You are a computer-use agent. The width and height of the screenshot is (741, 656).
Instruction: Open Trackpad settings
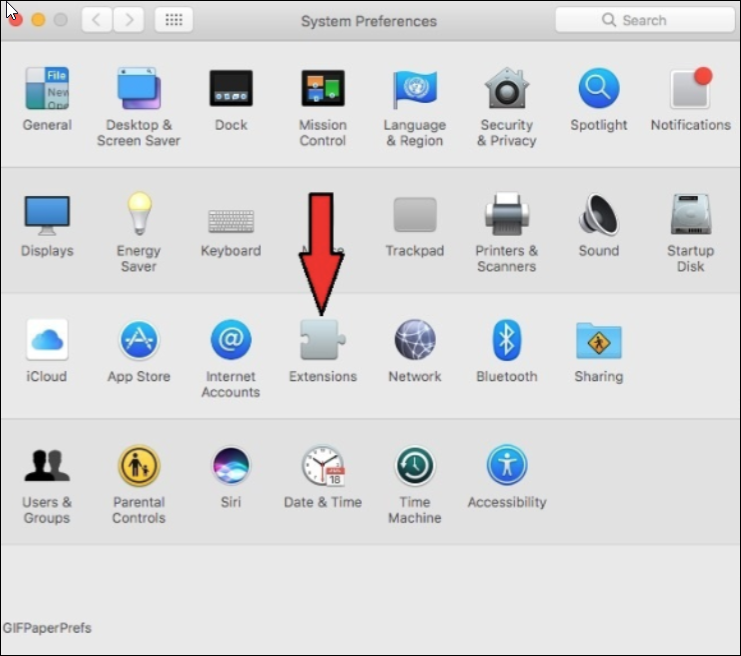415,215
